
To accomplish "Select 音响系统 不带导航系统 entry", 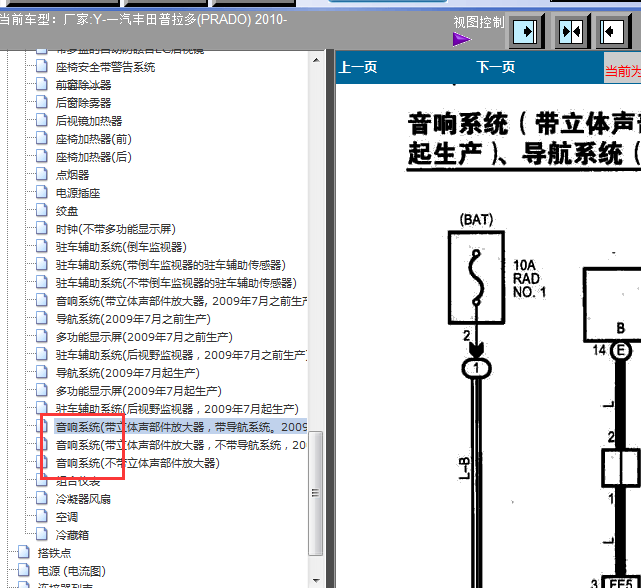I will (182, 445).
